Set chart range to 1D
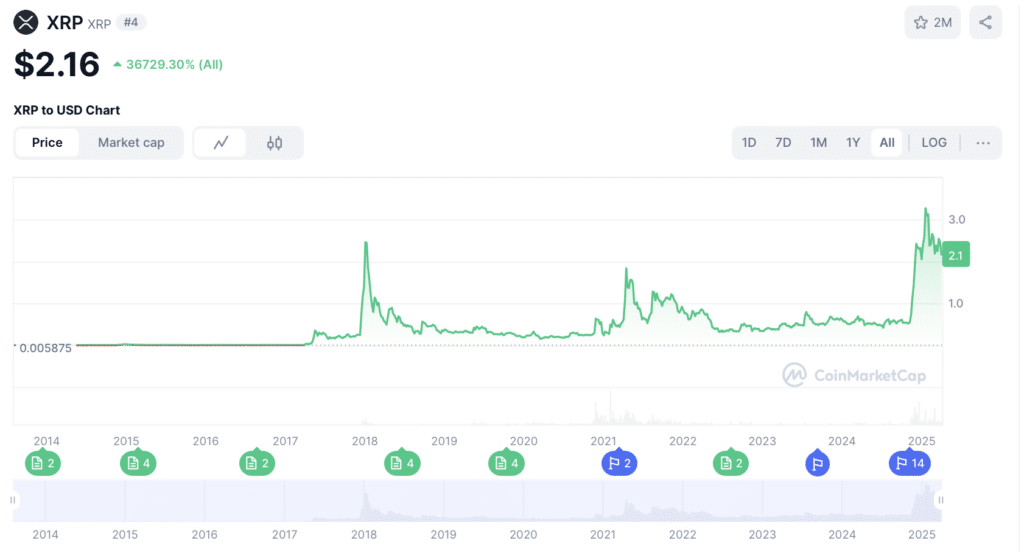The height and width of the screenshot is (552, 1024). (x=748, y=142)
